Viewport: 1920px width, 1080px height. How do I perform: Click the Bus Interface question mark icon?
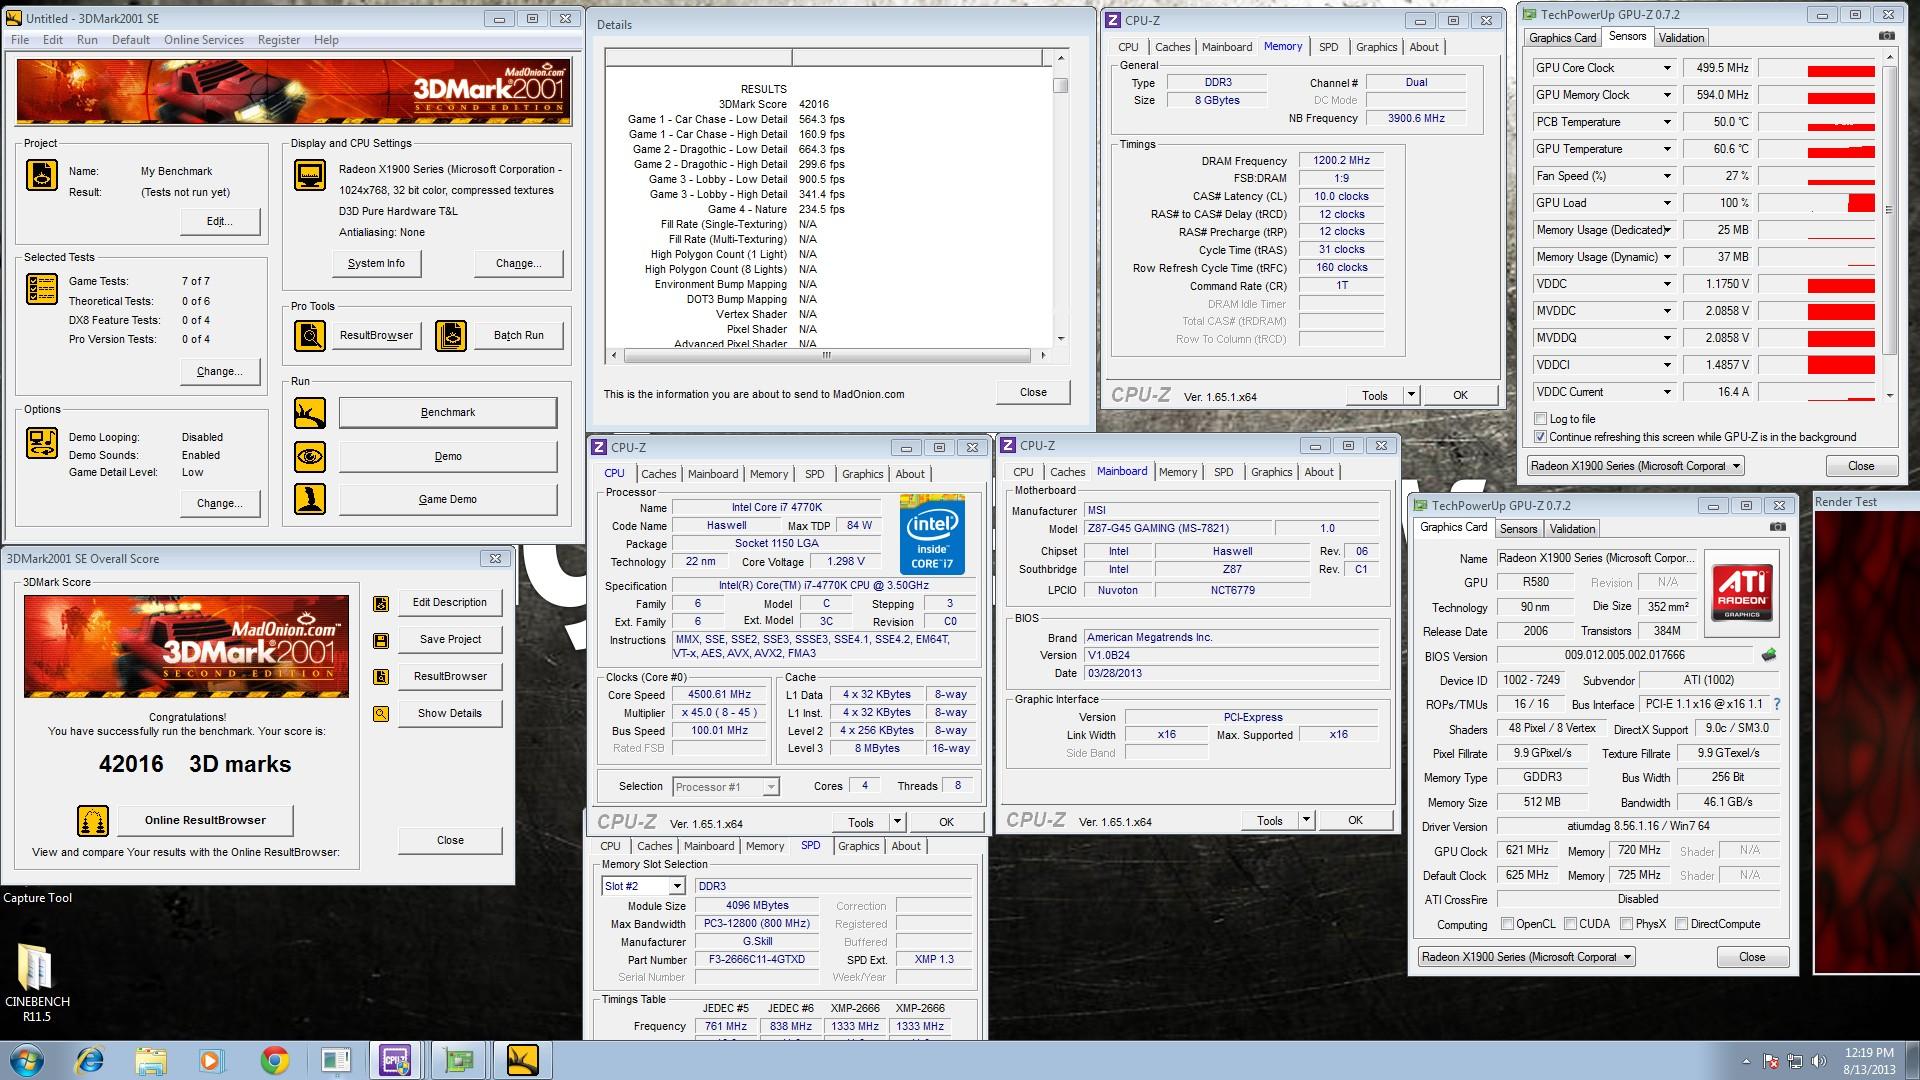click(1777, 704)
